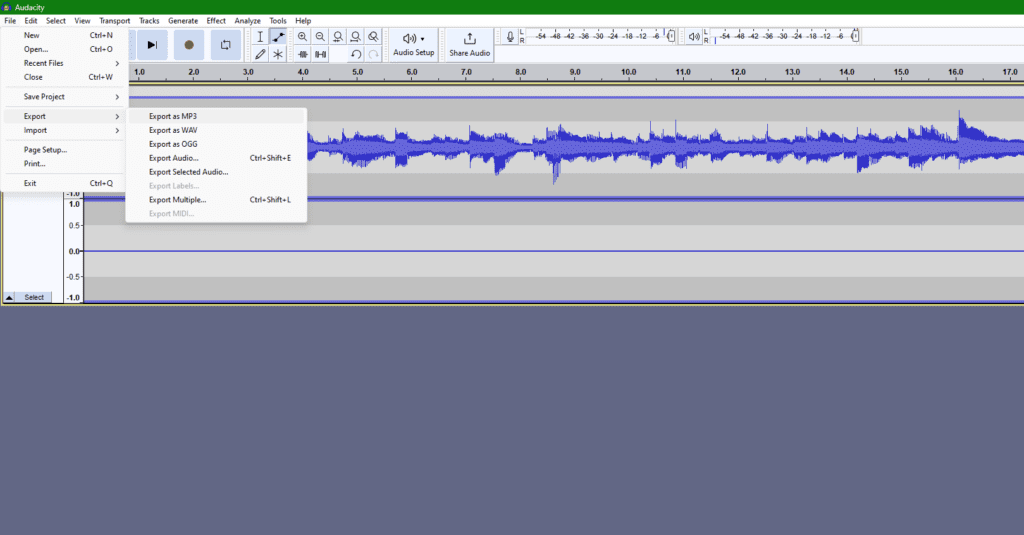Select Export as OGG

pos(216,144)
